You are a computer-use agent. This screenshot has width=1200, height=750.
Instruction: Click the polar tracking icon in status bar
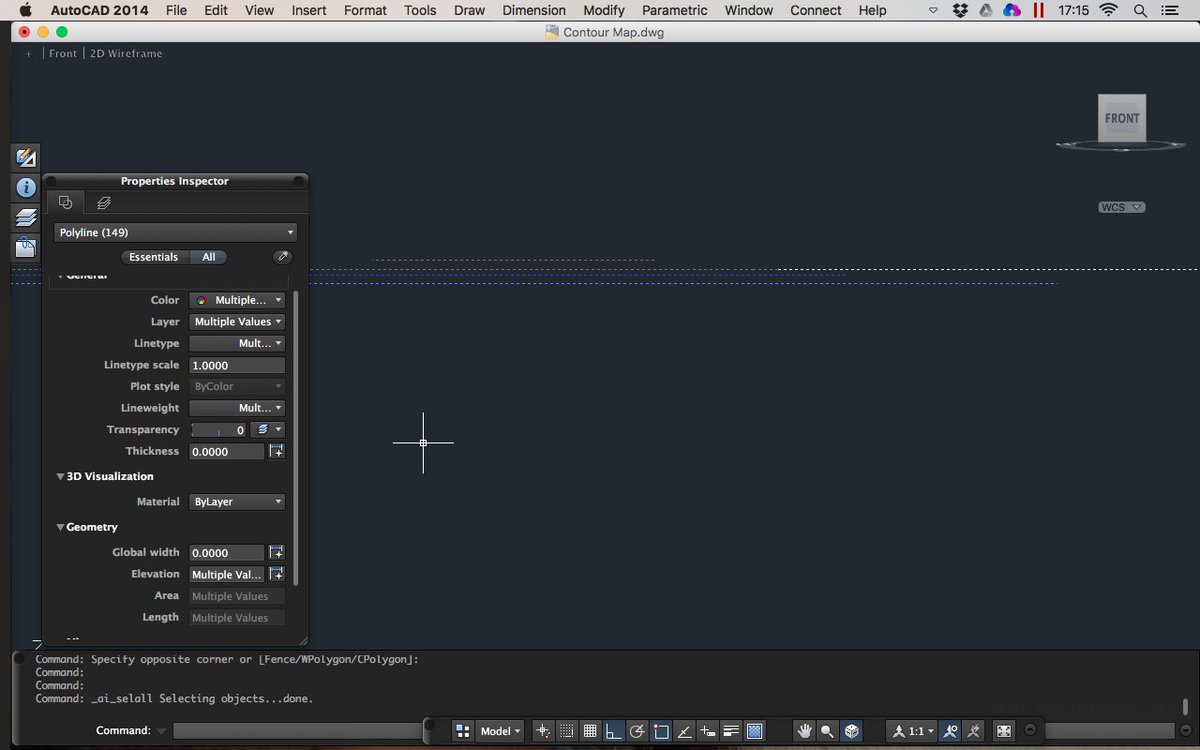click(637, 731)
